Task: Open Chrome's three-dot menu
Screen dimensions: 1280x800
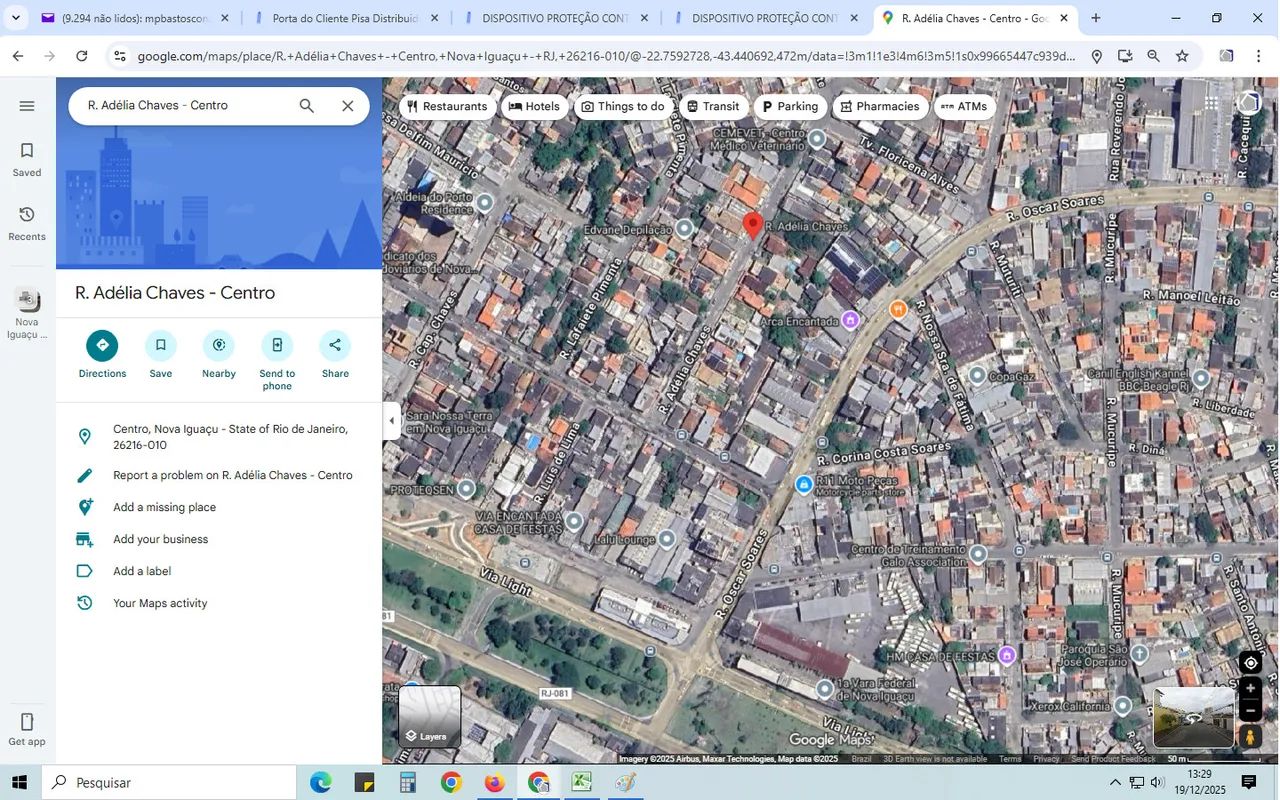Action: [1259, 56]
